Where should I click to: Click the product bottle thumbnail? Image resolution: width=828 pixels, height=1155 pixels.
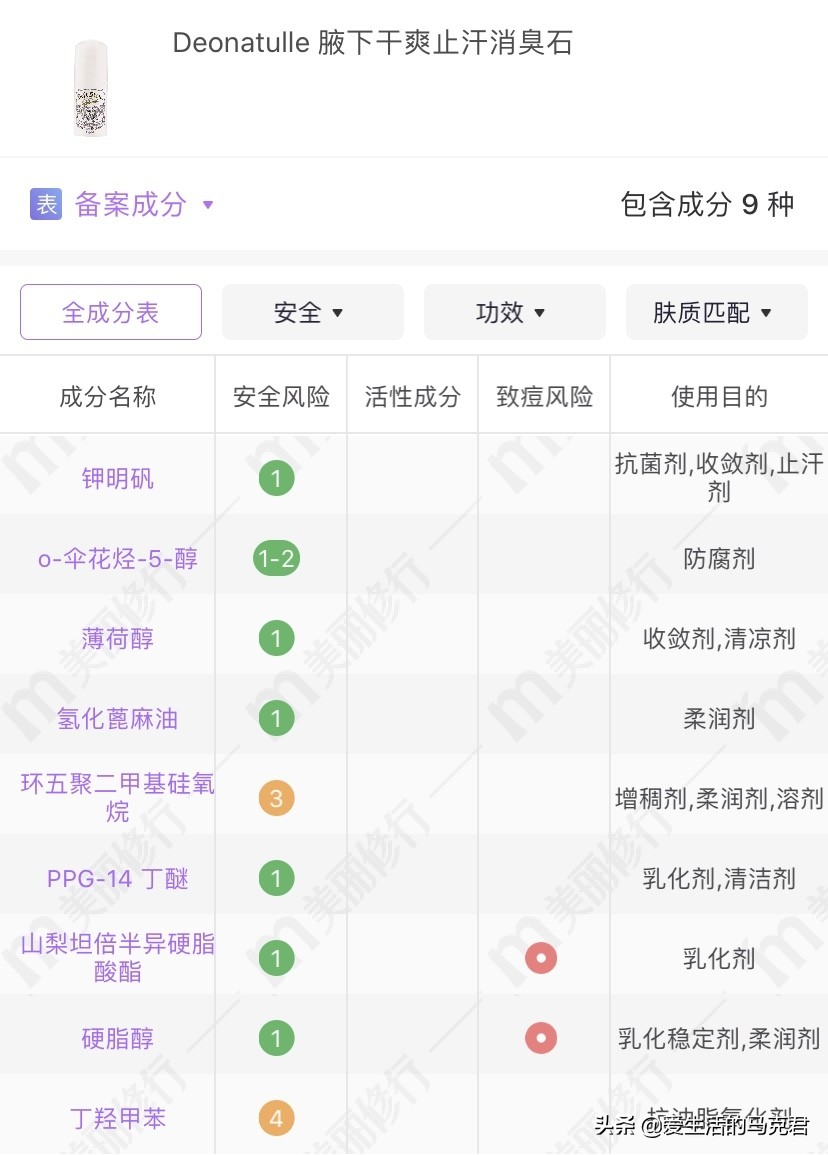click(90, 88)
